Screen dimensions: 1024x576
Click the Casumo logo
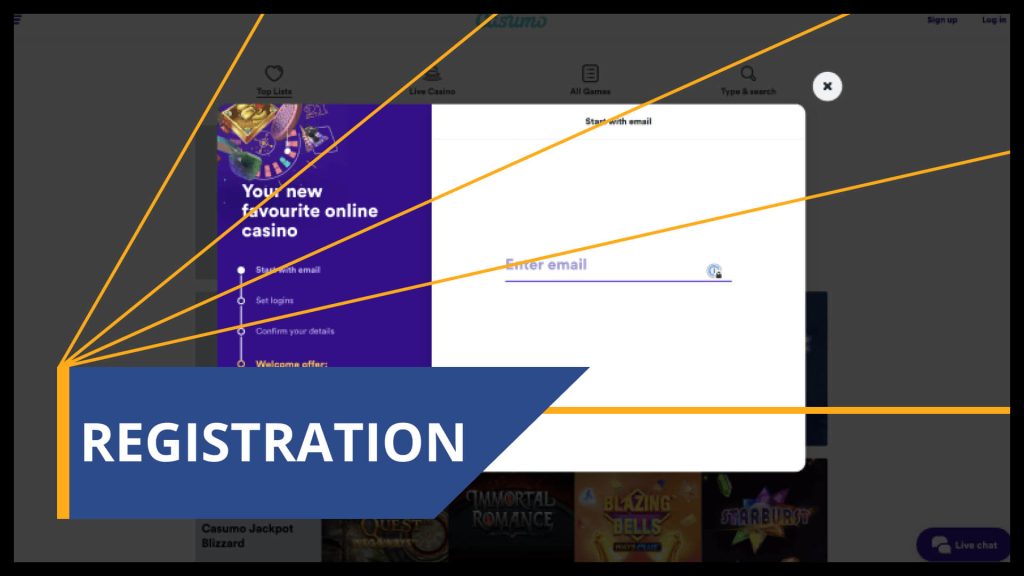click(x=511, y=21)
